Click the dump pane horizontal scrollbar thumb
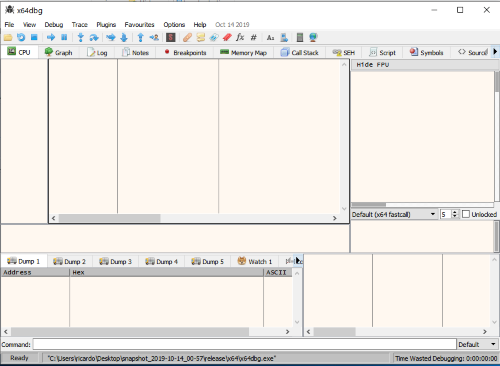This screenshot has height=366, width=500. 130,332
